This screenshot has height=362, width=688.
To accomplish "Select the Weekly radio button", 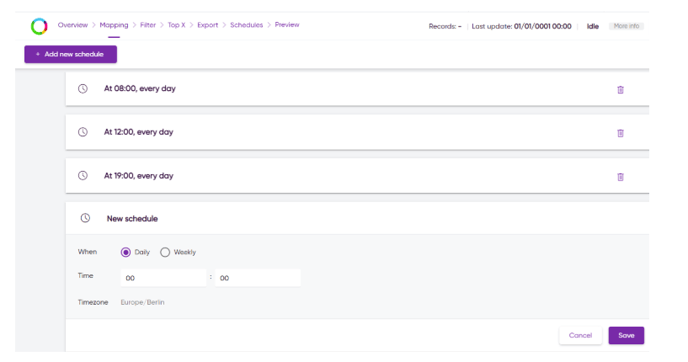I will (165, 252).
